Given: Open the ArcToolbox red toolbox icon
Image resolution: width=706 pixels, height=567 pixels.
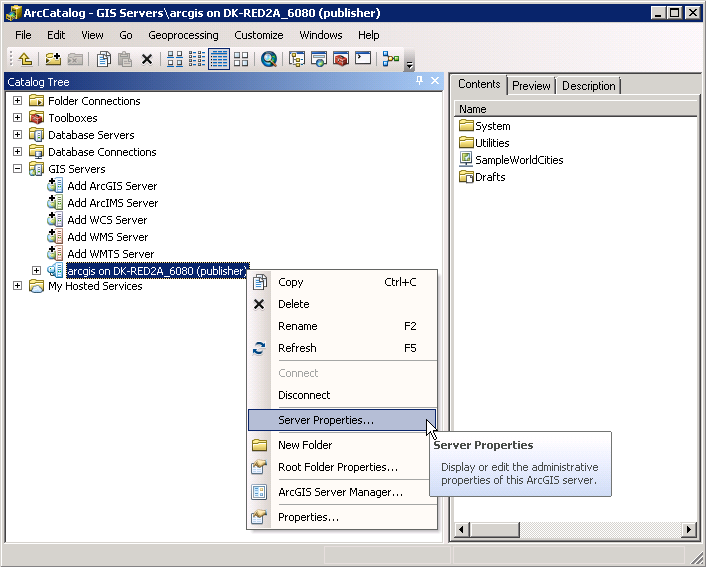Looking at the screenshot, I should coord(341,59).
